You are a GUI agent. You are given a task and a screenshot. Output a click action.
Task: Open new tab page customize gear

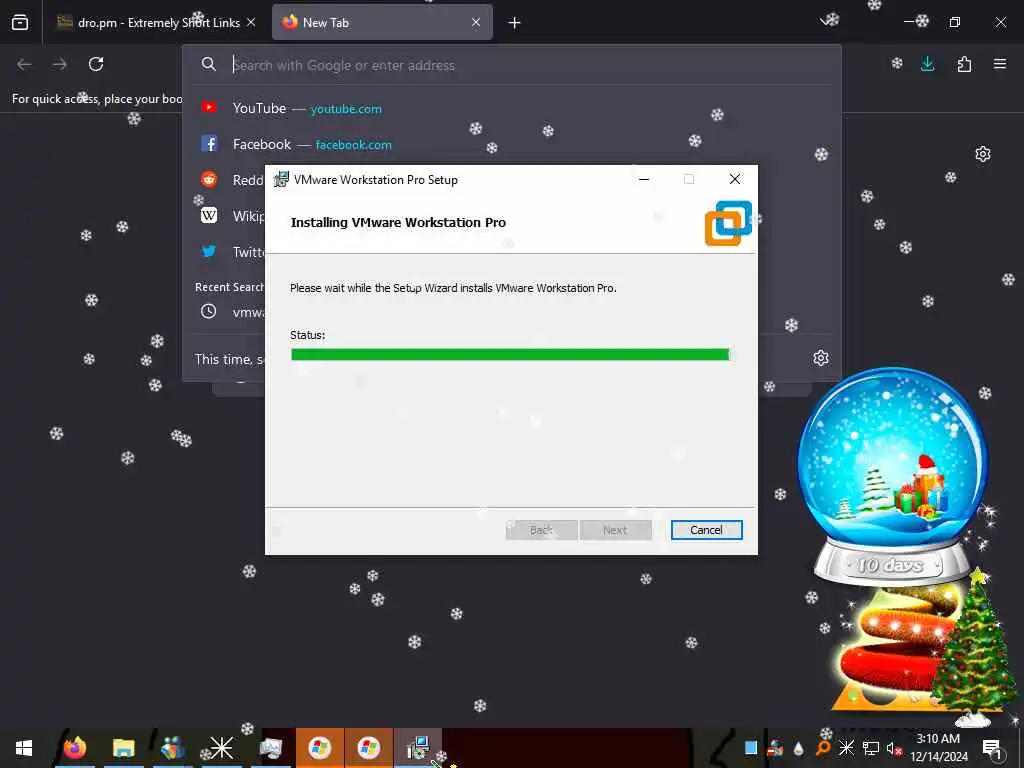pos(983,154)
